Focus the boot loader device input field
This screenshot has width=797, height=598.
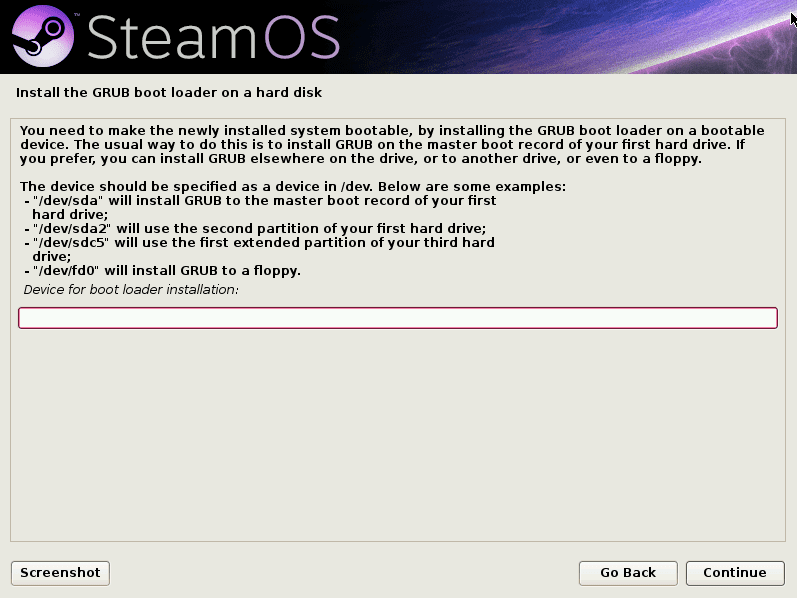[x=398, y=318]
